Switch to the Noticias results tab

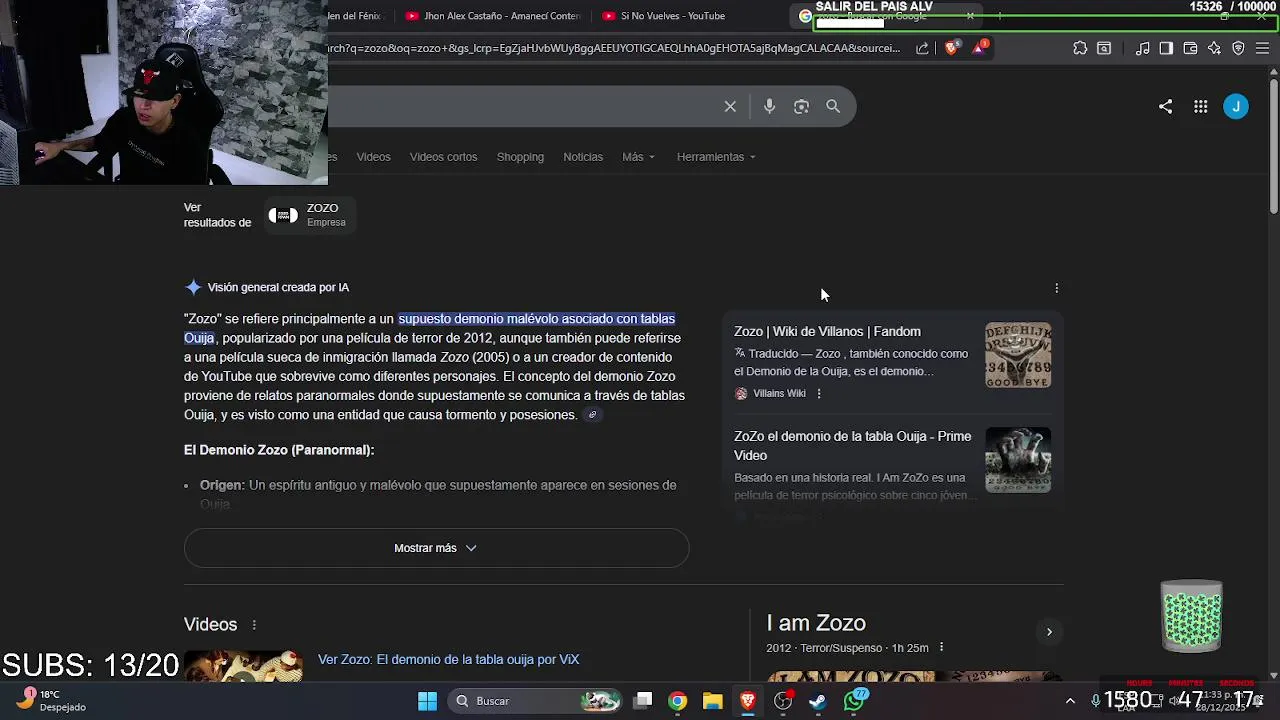[x=583, y=157]
